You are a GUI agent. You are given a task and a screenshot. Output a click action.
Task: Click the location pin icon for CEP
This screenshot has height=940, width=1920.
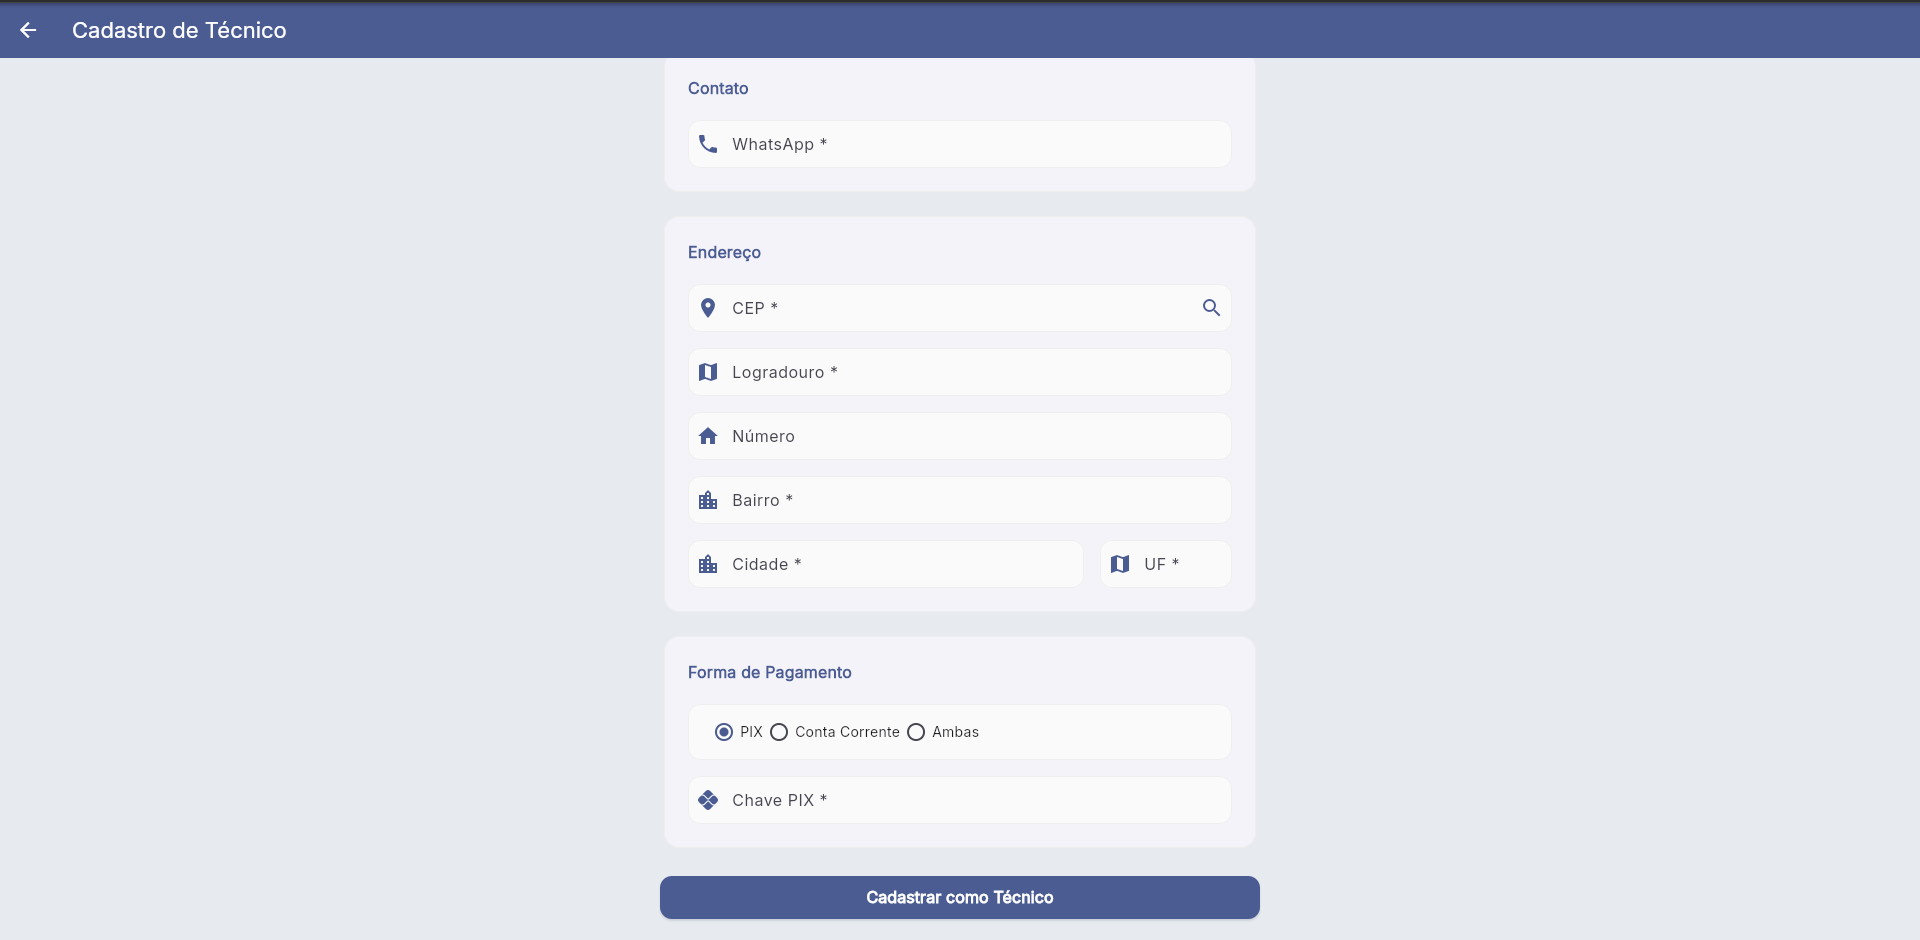[x=708, y=308]
